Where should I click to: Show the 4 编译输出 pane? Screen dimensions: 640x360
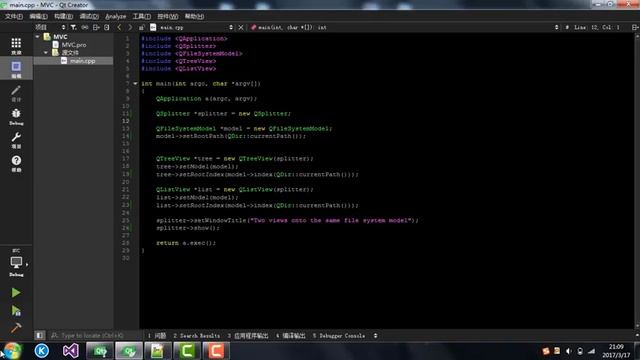point(291,336)
